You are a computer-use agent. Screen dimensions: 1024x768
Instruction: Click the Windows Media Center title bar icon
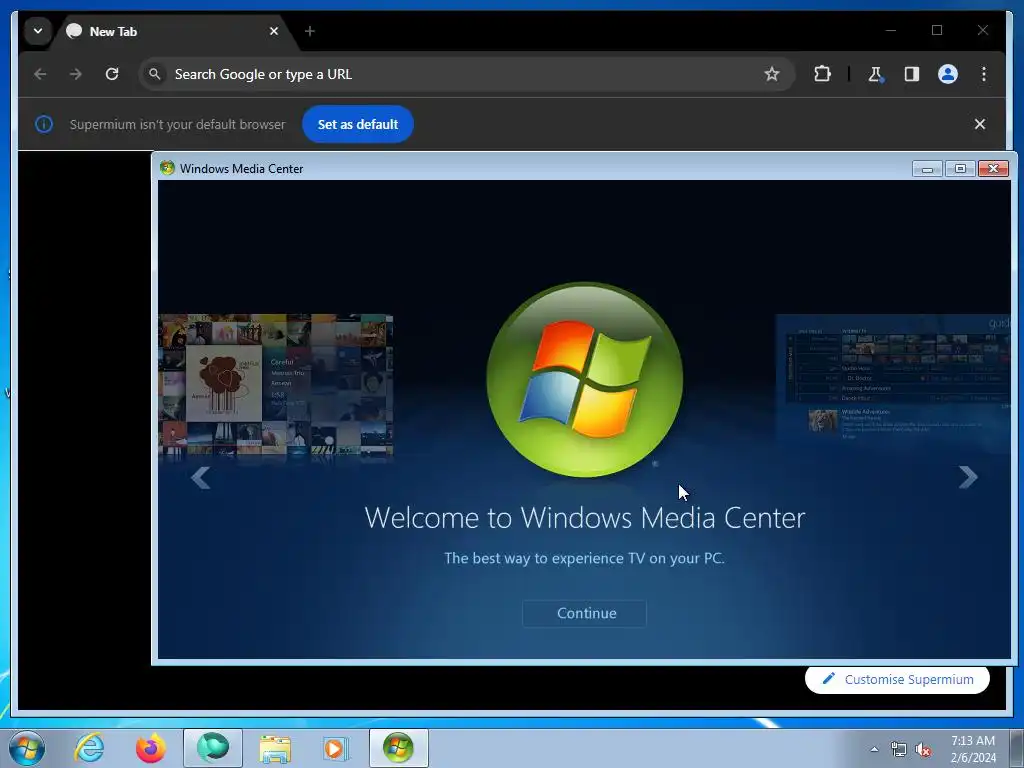click(167, 168)
